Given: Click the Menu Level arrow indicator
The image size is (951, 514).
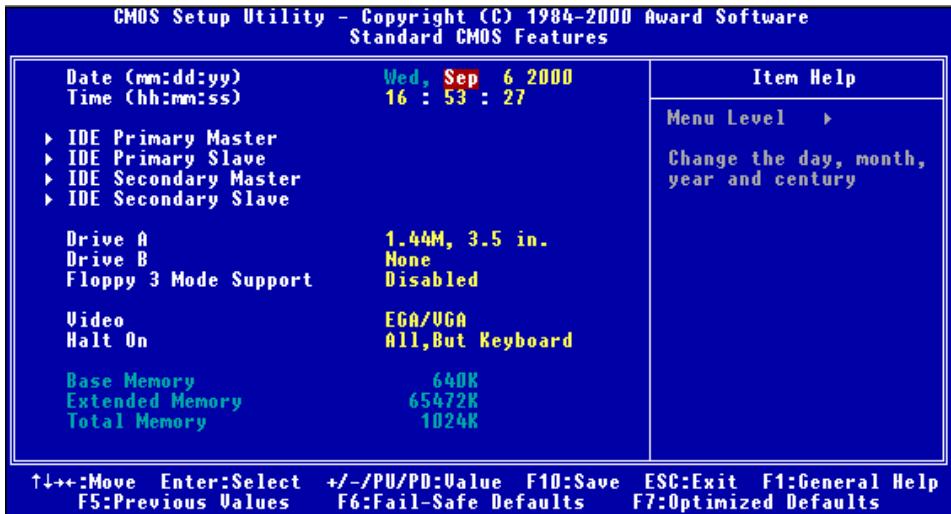Looking at the screenshot, I should tap(827, 119).
